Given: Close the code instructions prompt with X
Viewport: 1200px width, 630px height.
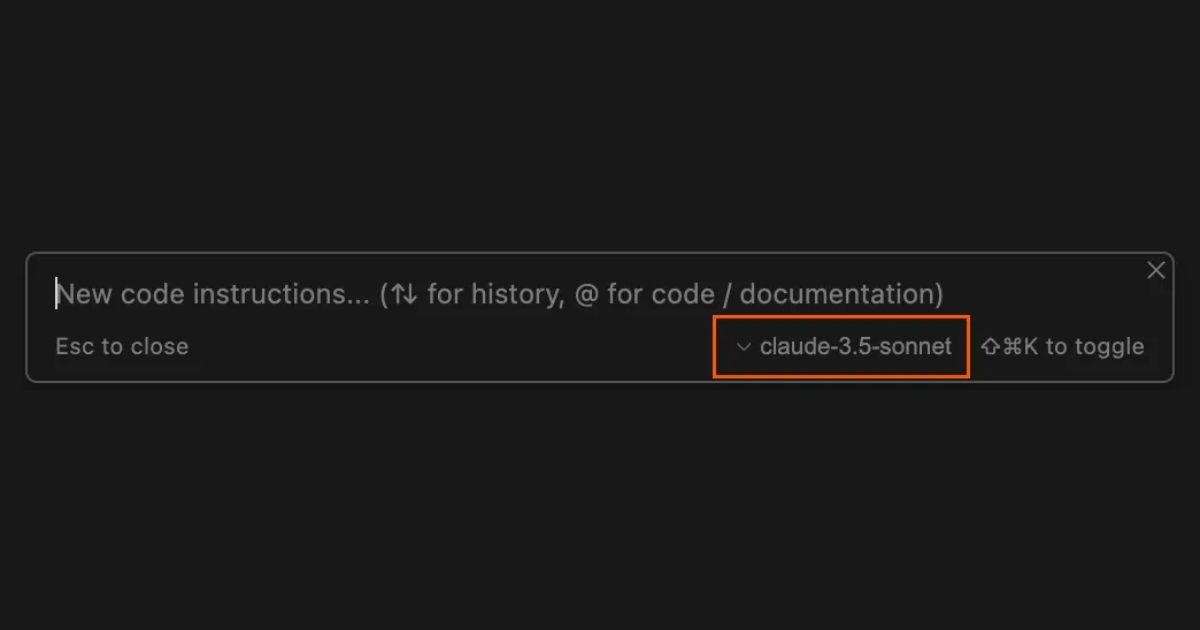Looking at the screenshot, I should (1156, 270).
